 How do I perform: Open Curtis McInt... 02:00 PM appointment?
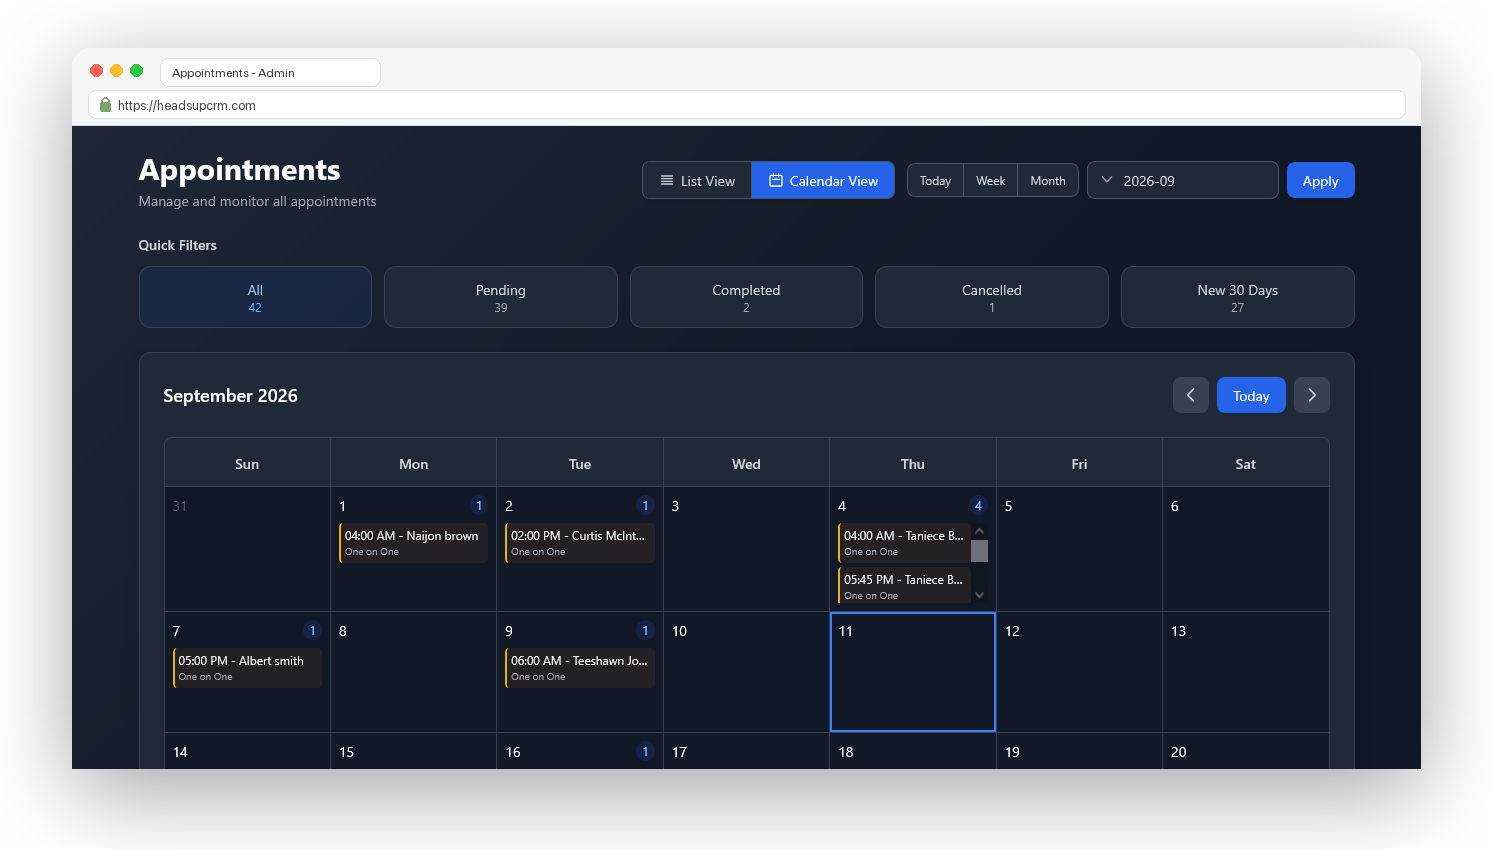(580, 543)
